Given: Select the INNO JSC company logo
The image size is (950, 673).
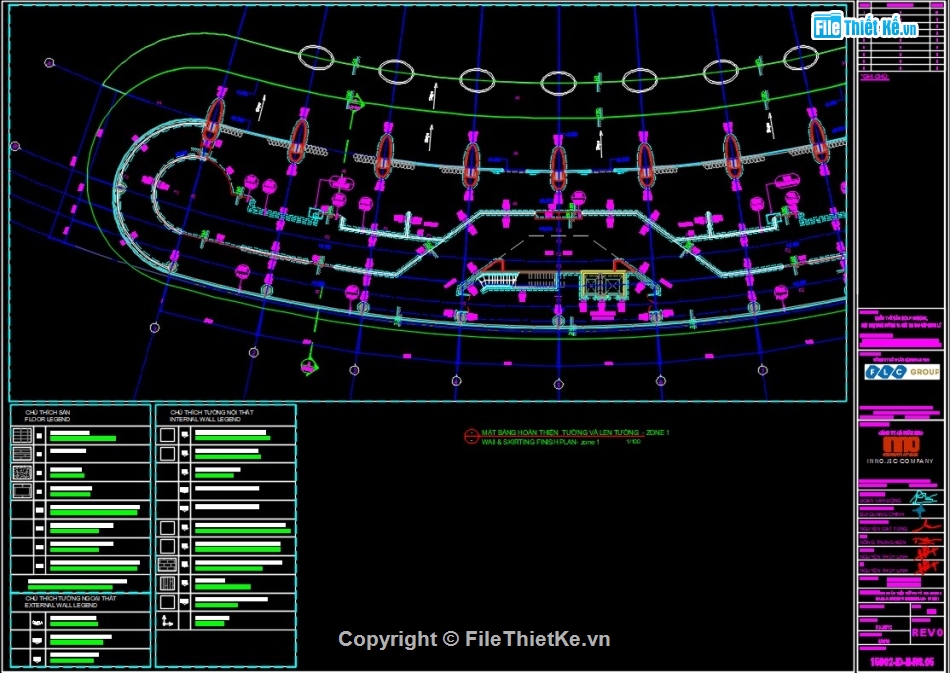Looking at the screenshot, I should pos(899,447).
